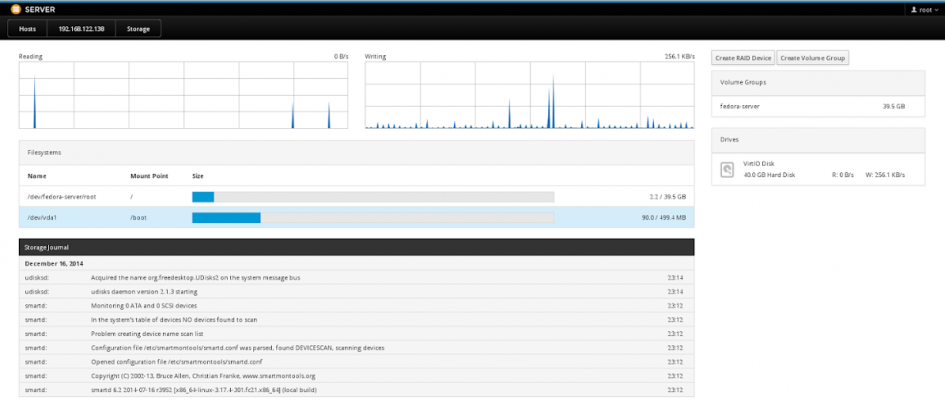Open the root user dropdown menu

click(924, 8)
